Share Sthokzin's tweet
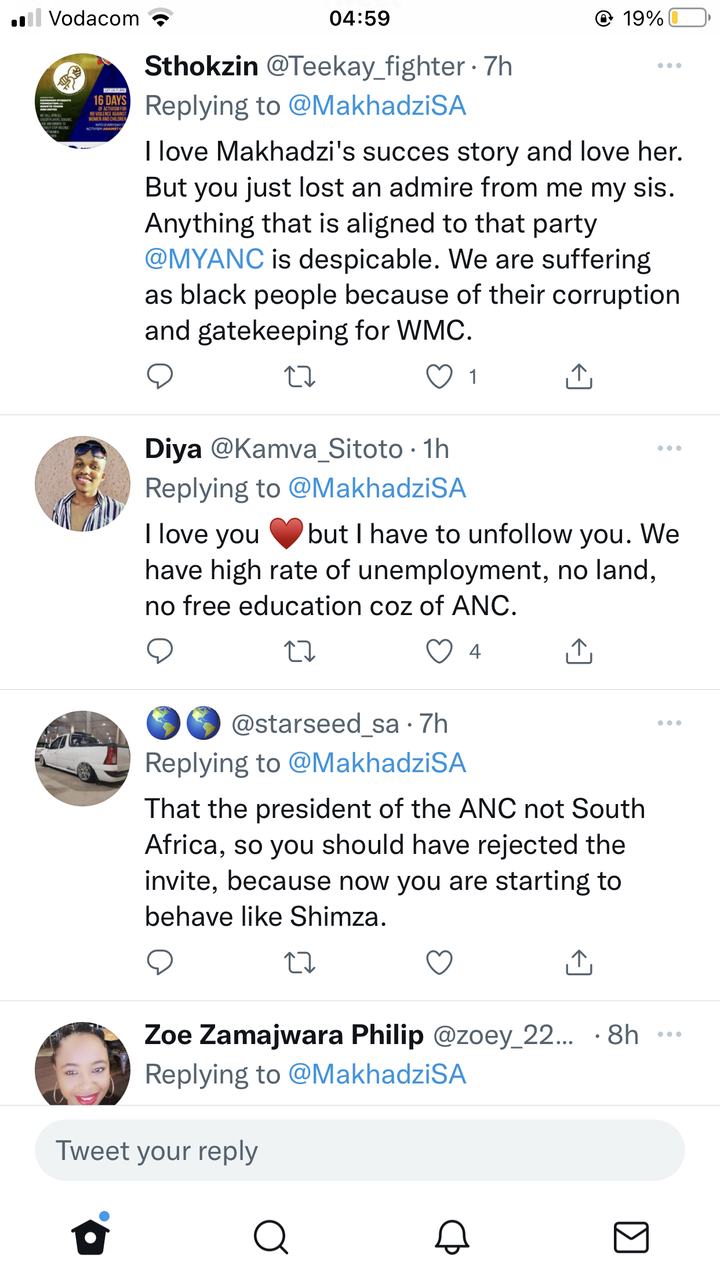Image resolution: width=720 pixels, height=1280 pixels. pyautogui.click(x=579, y=376)
